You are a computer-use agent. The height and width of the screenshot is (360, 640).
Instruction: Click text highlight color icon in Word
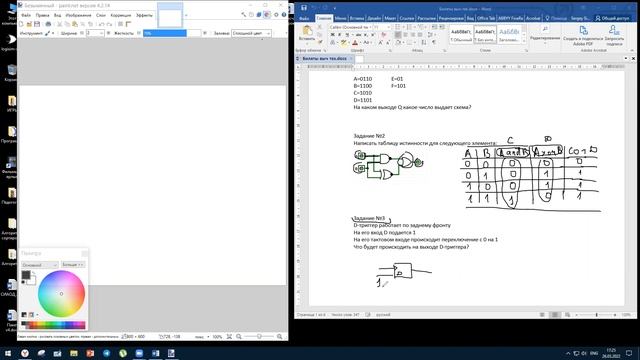click(344, 42)
